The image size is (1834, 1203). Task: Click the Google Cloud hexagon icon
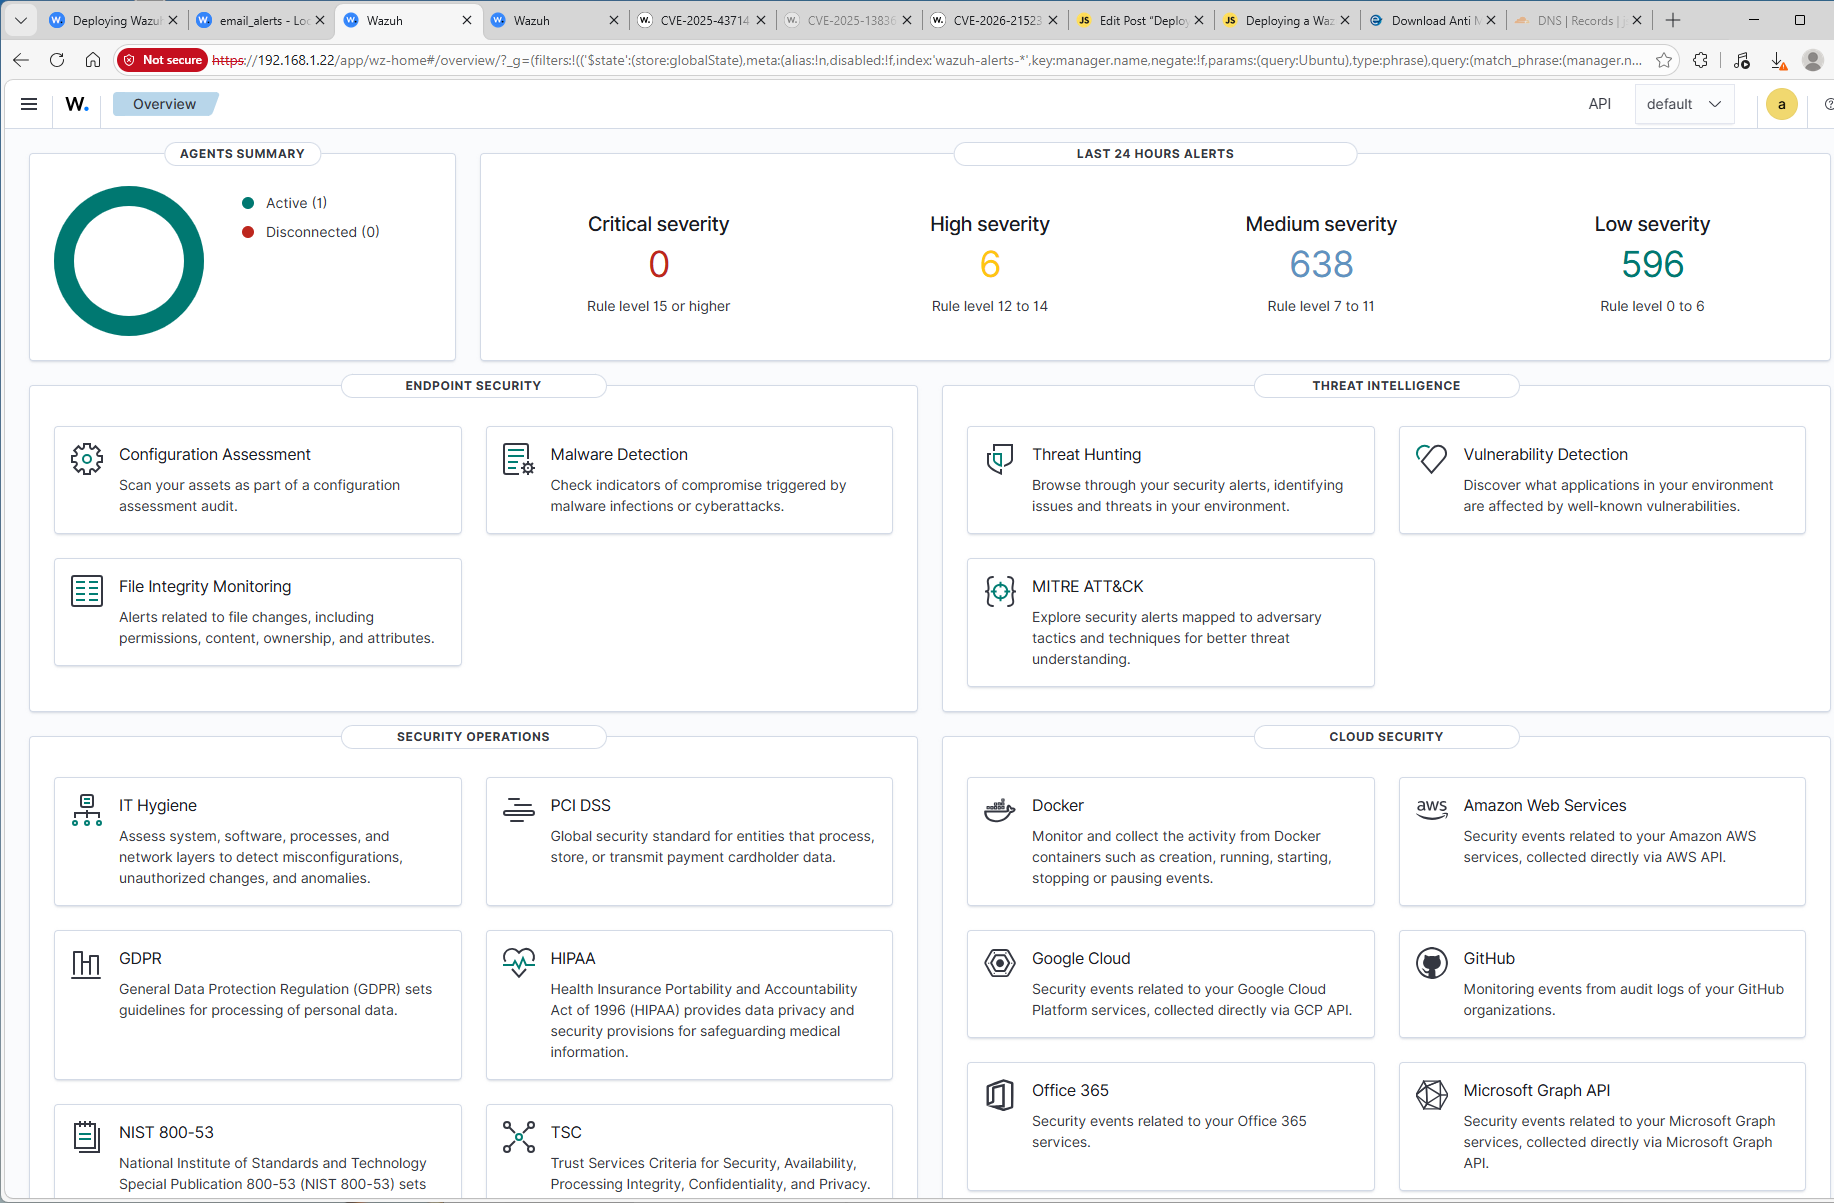[1000, 963]
